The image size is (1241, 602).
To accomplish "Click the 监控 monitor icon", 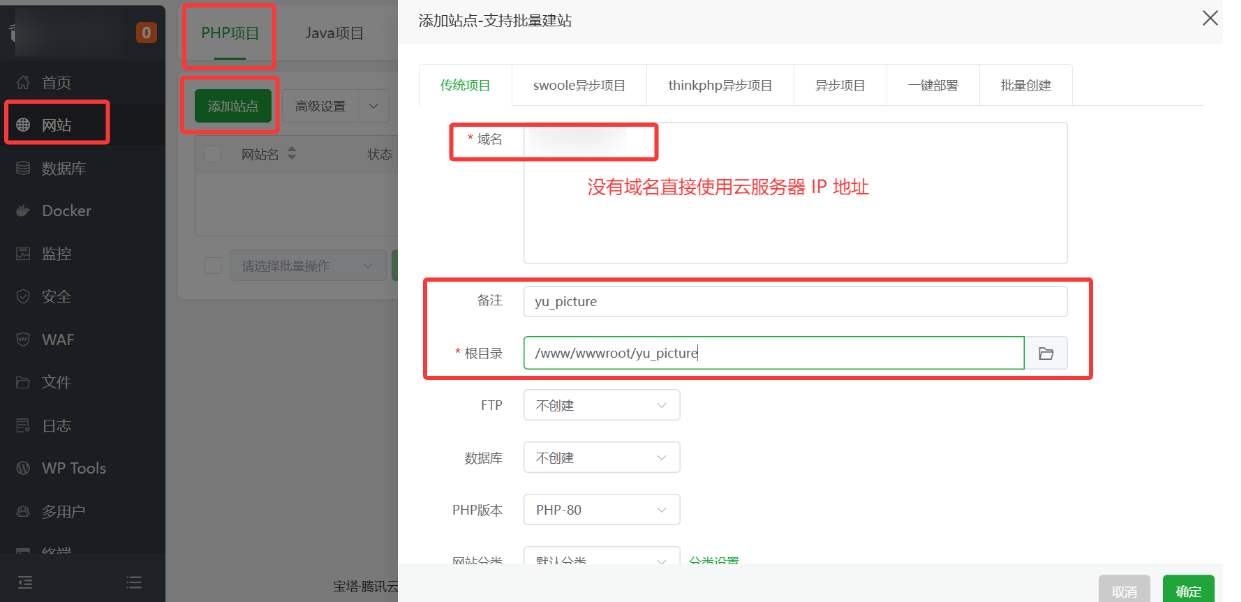I will [x=23, y=254].
